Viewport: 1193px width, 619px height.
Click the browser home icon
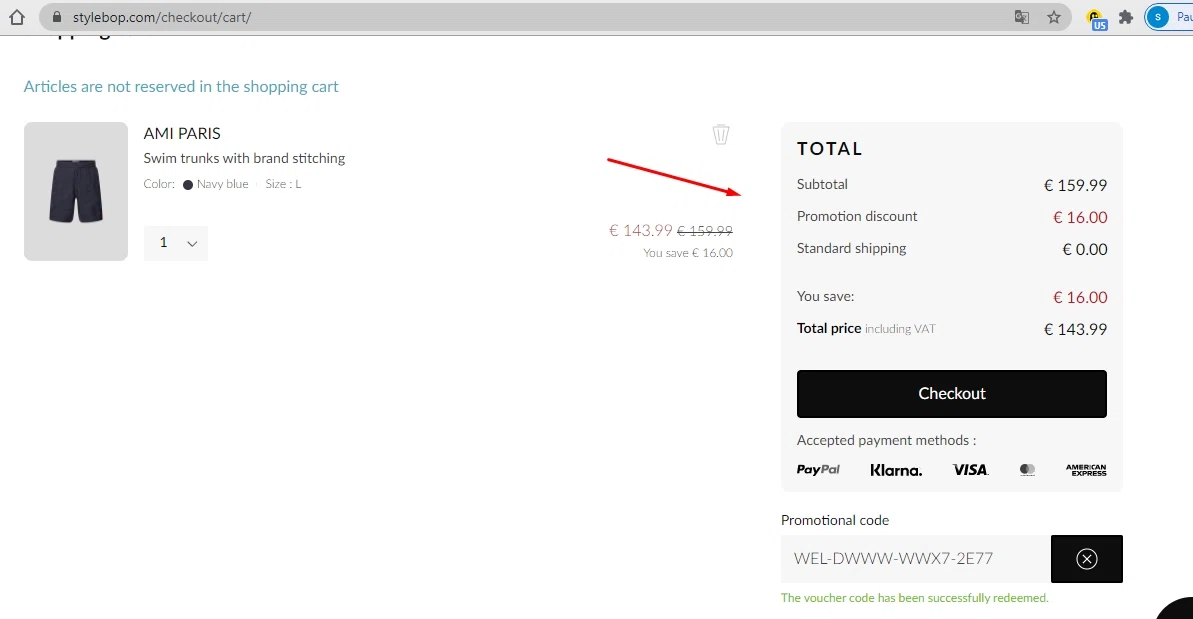[x=17, y=17]
